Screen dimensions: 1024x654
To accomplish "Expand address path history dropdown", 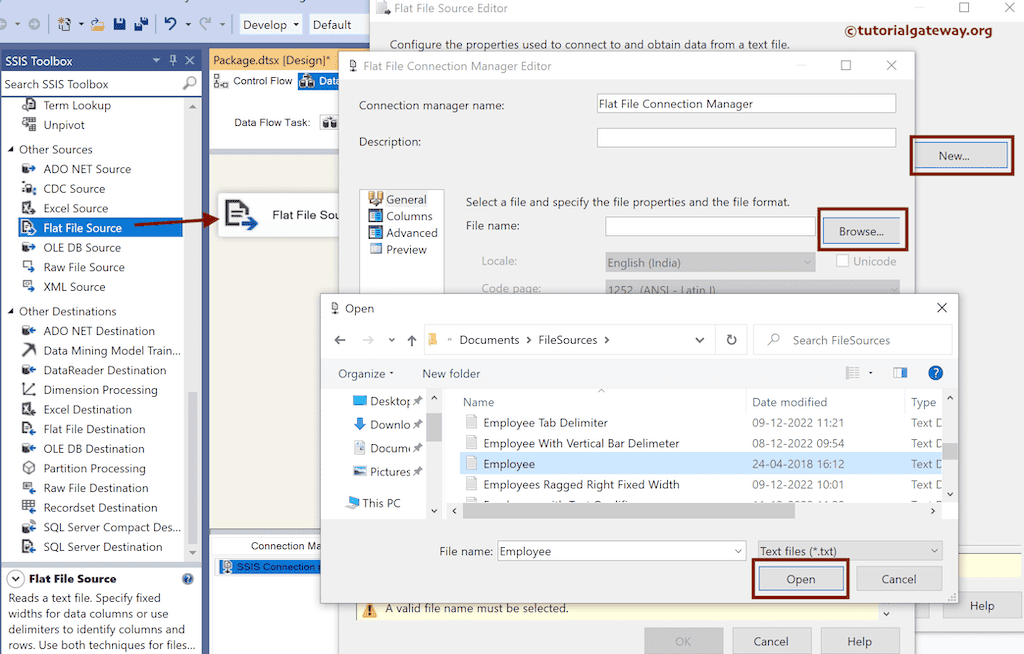I will (x=699, y=340).
